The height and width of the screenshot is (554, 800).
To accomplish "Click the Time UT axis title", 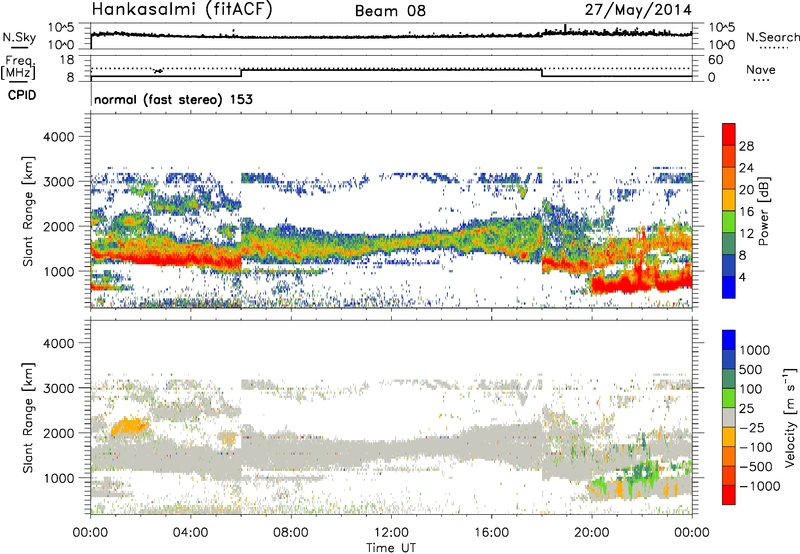I will [x=391, y=548].
